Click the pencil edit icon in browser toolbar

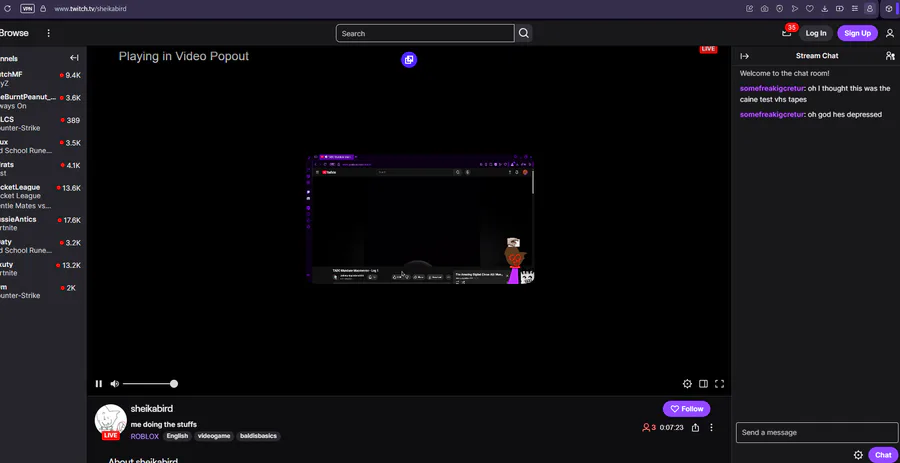[x=750, y=9]
